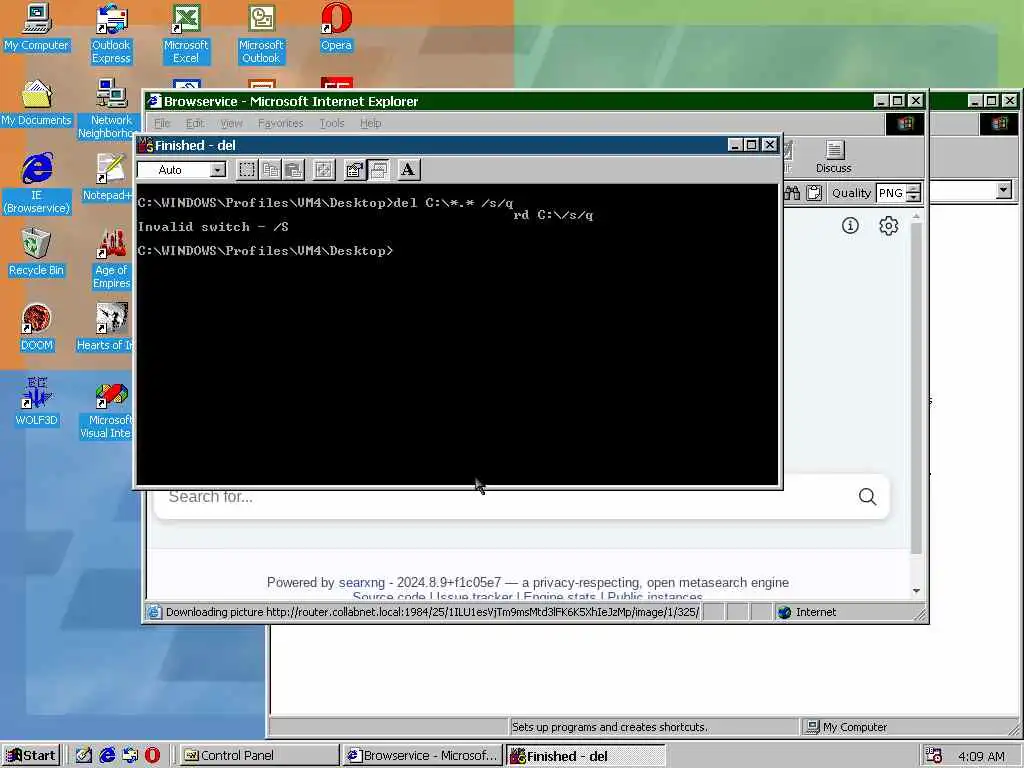Open the Auto font size dropdown

click(217, 170)
